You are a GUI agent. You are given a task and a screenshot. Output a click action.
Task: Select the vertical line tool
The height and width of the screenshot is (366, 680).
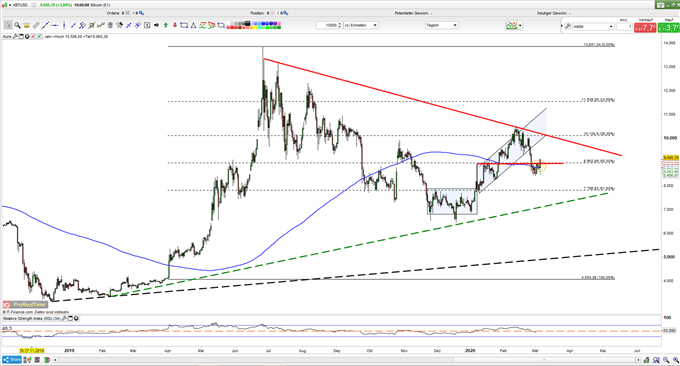click(x=64, y=25)
